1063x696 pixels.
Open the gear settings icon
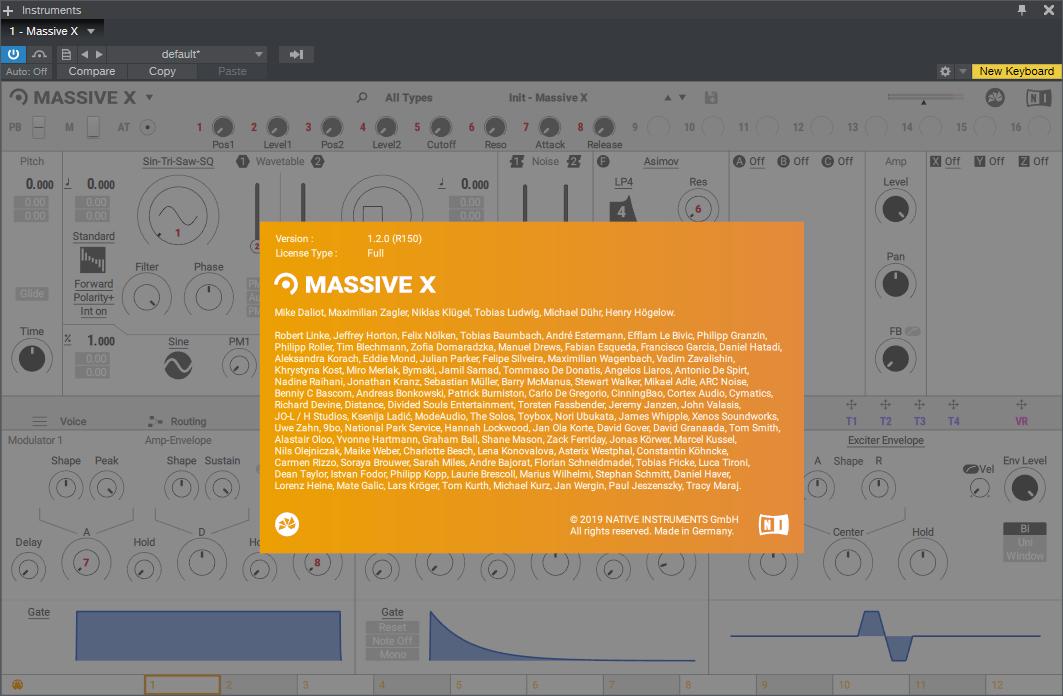click(945, 71)
